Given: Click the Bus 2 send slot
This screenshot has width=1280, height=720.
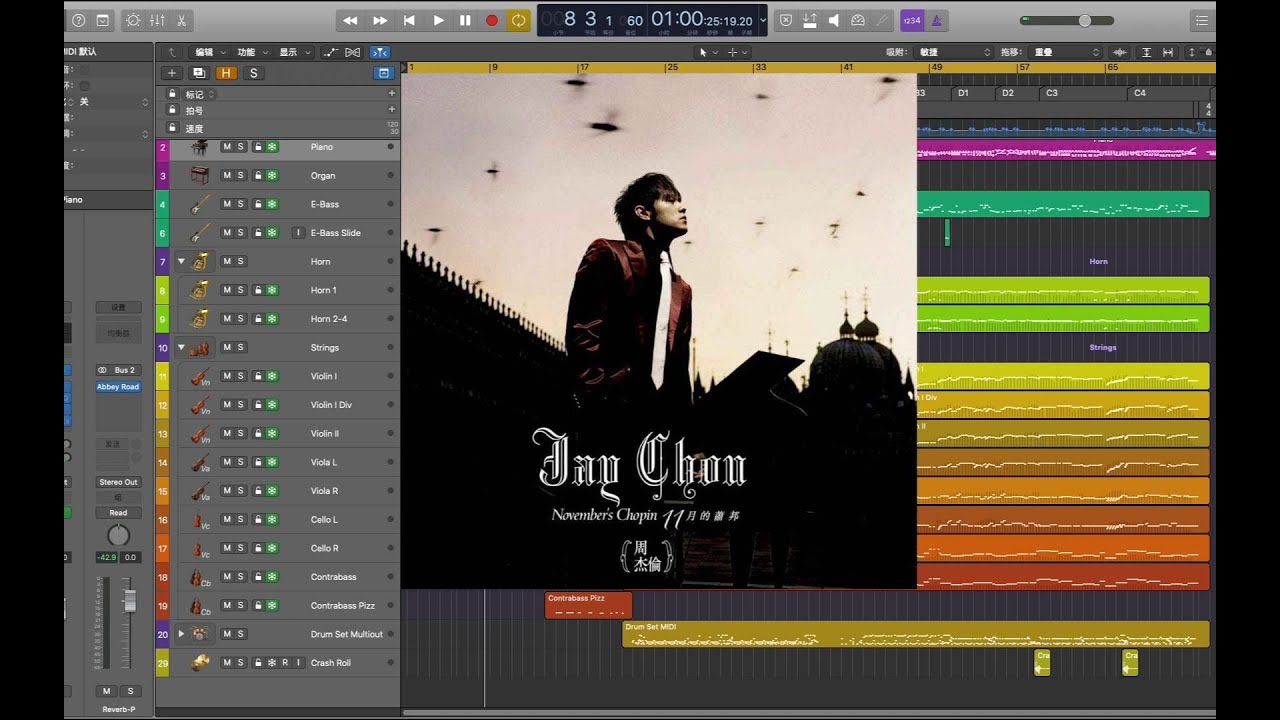Looking at the screenshot, I should coord(118,370).
